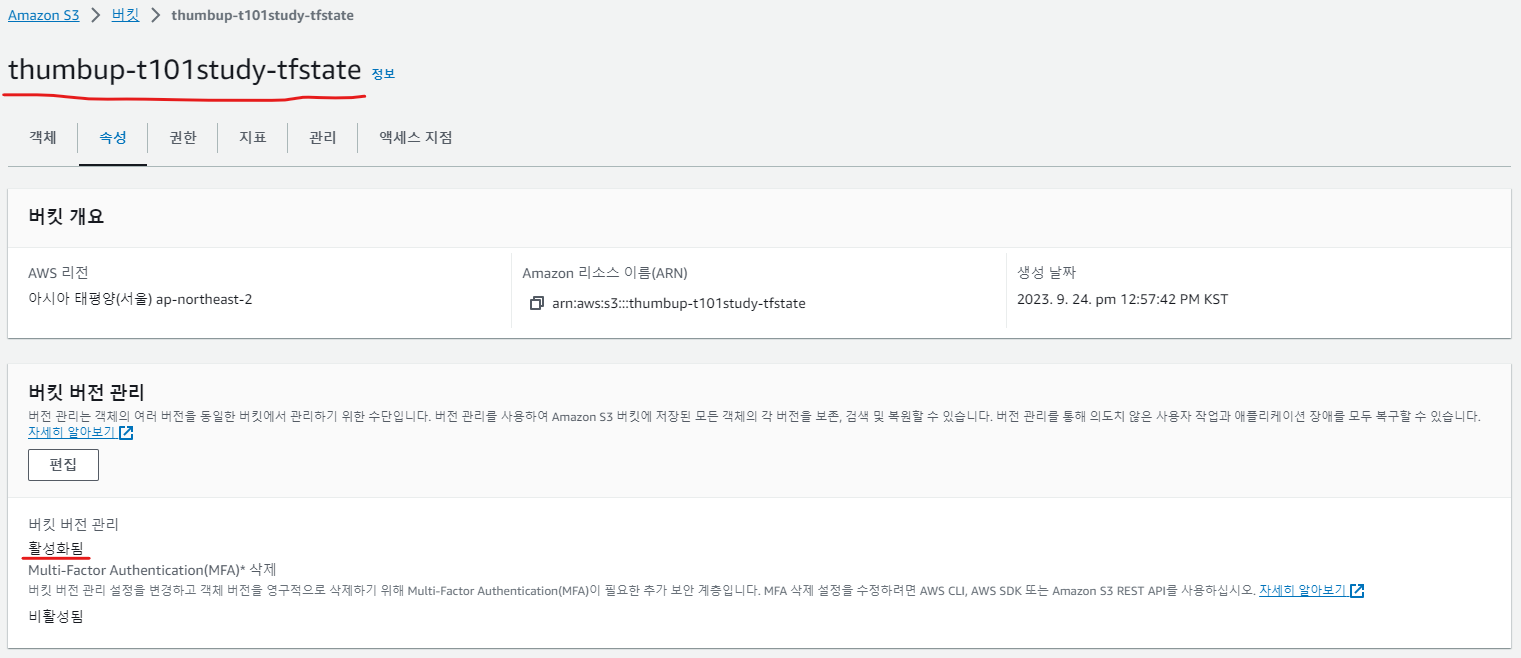
Task: Open 액세스 지점 tab
Action: (x=416, y=138)
